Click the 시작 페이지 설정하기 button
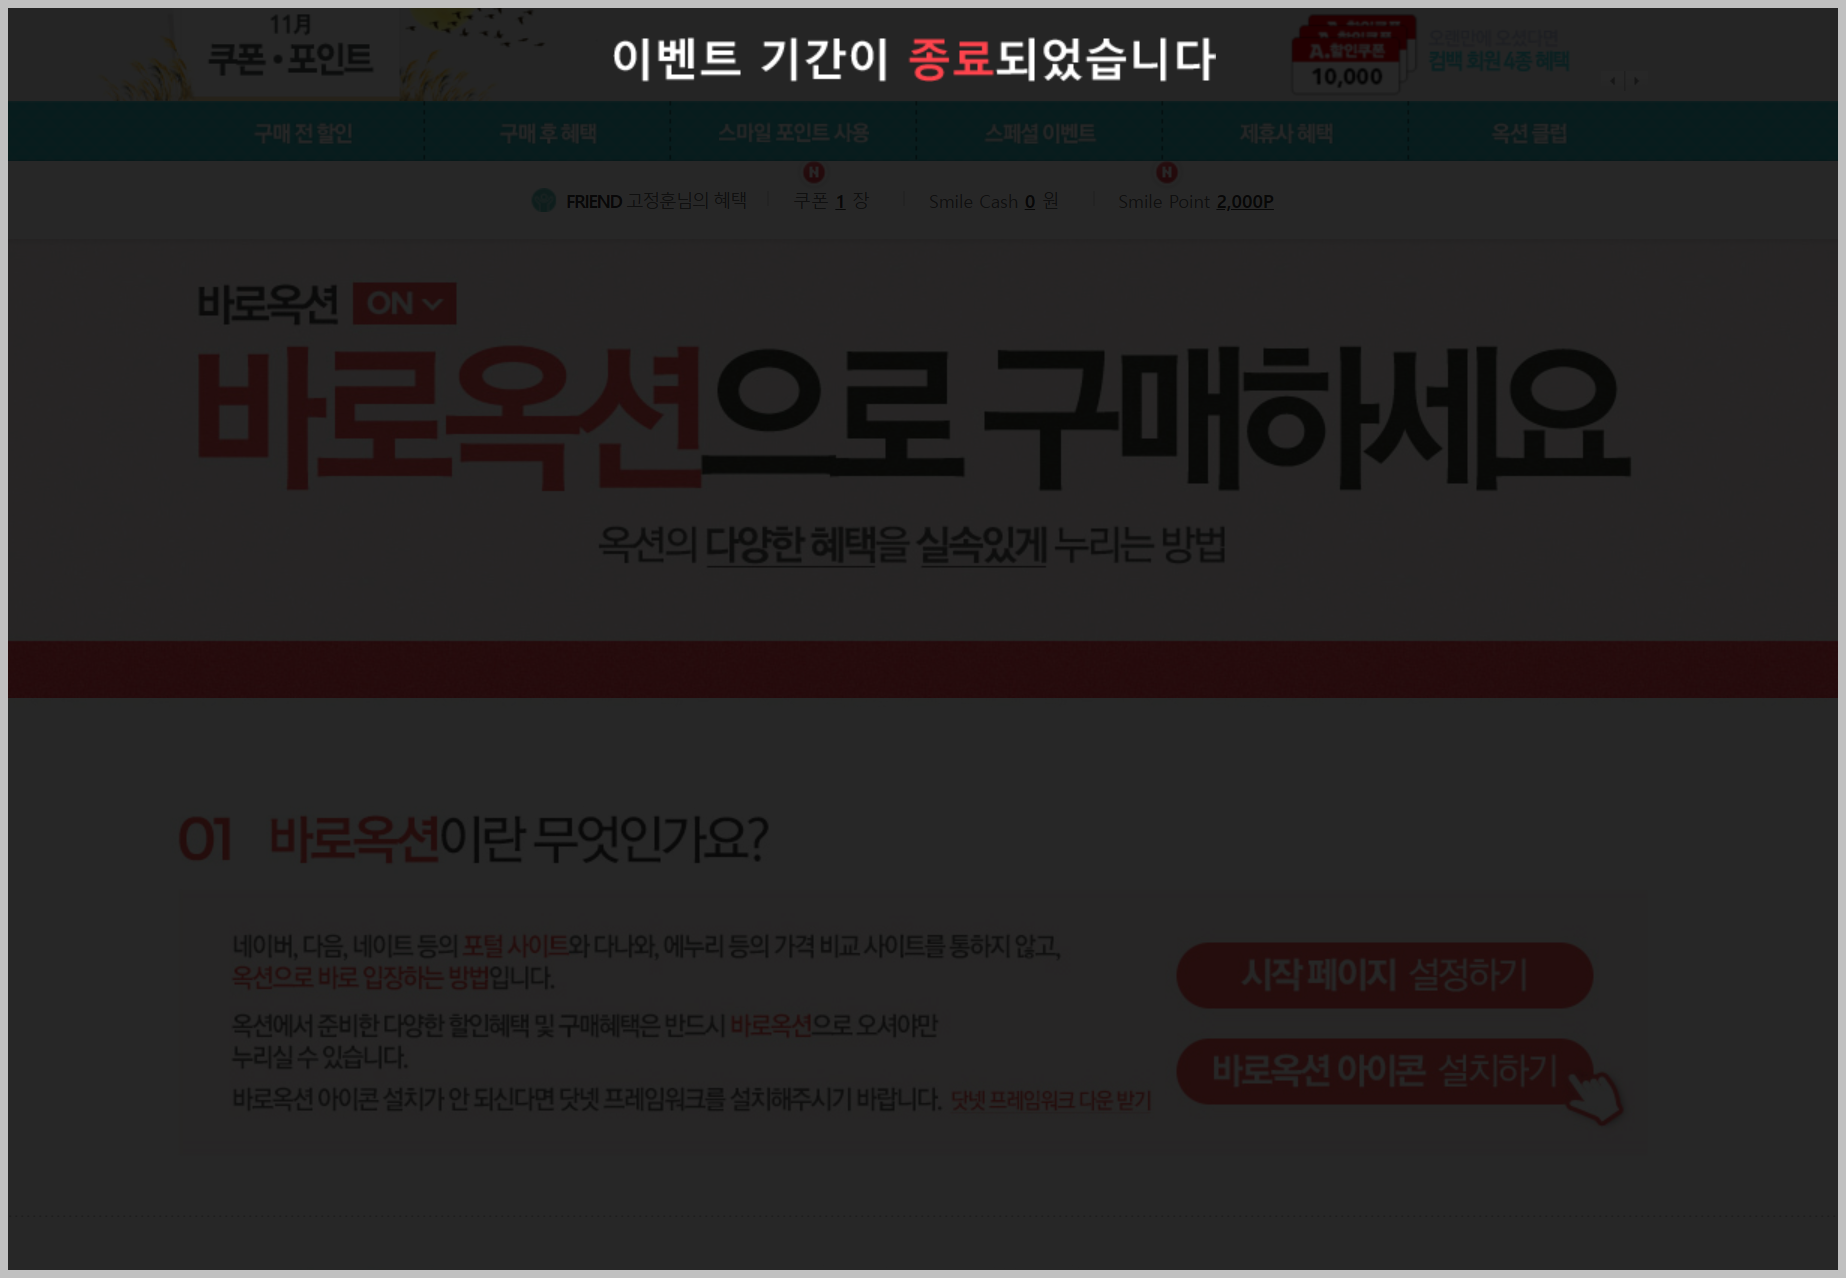The image size is (1846, 1278). click(x=1384, y=974)
